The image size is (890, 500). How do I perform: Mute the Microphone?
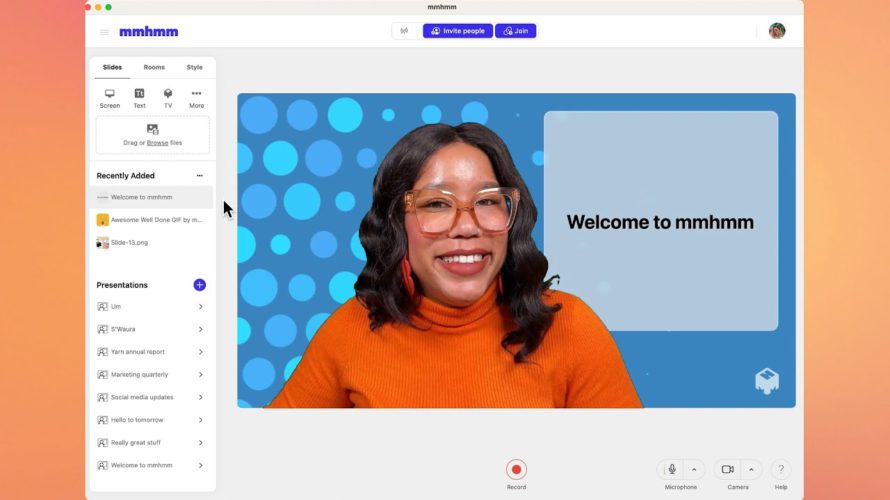[672, 469]
